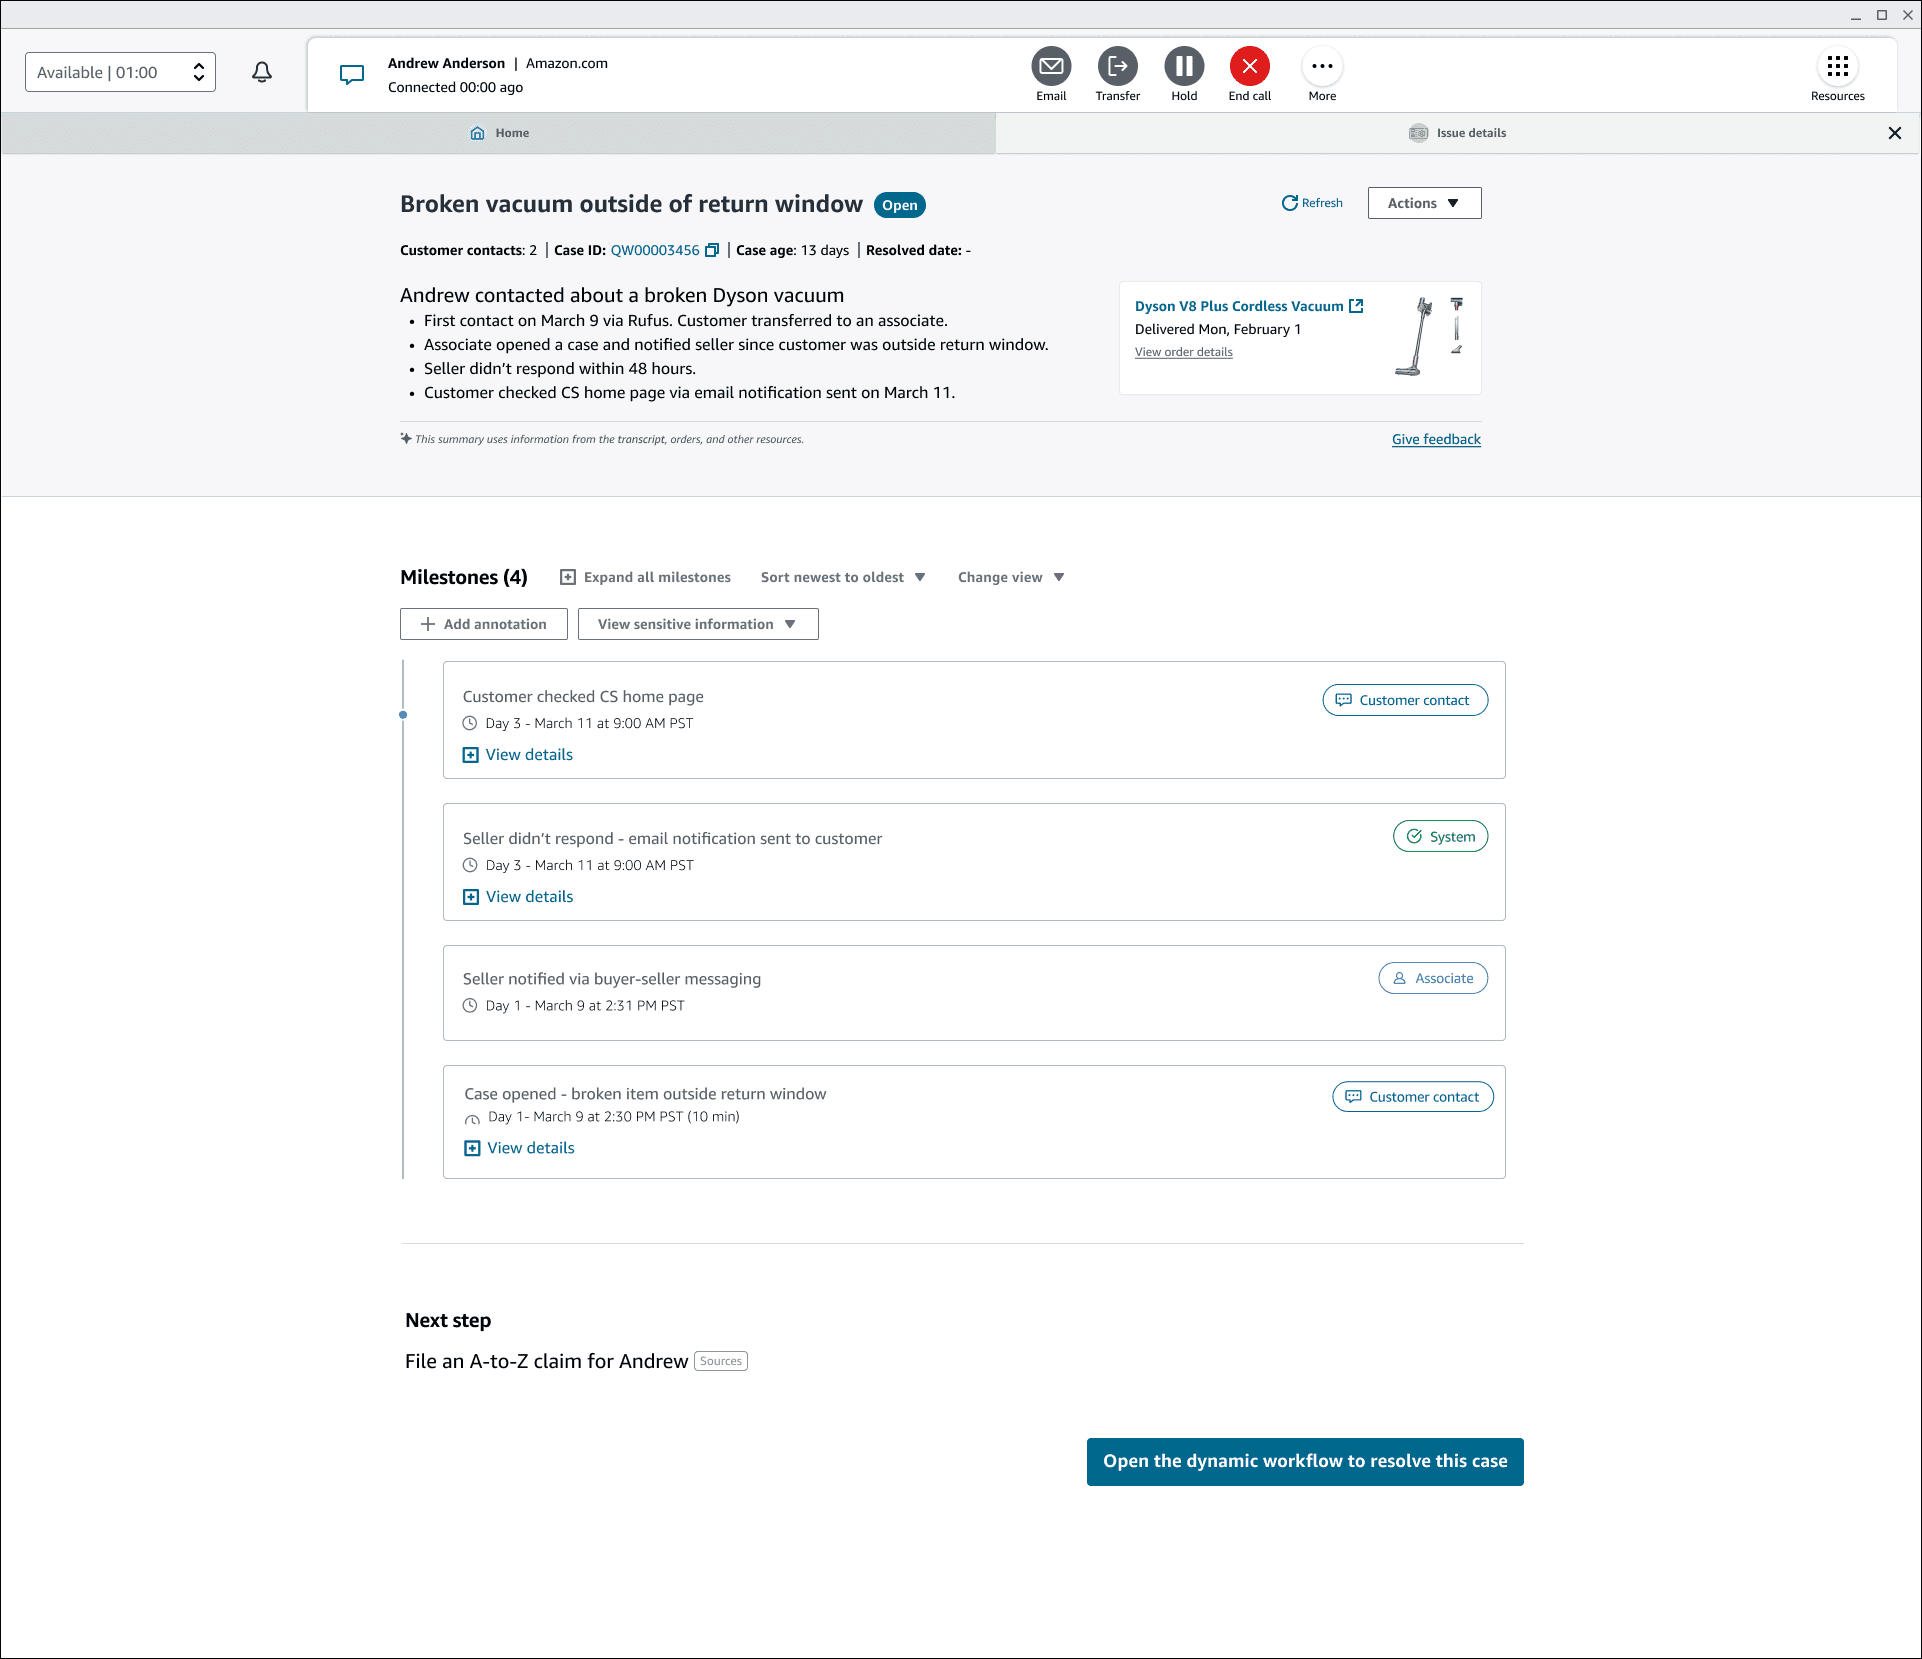Click the notification bell icon
1922x1659 pixels.
262,72
